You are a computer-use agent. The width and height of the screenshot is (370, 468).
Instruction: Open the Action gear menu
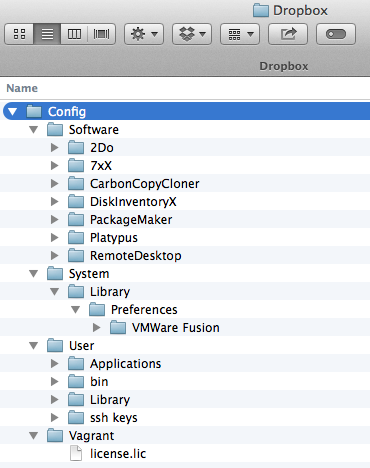tap(144, 34)
